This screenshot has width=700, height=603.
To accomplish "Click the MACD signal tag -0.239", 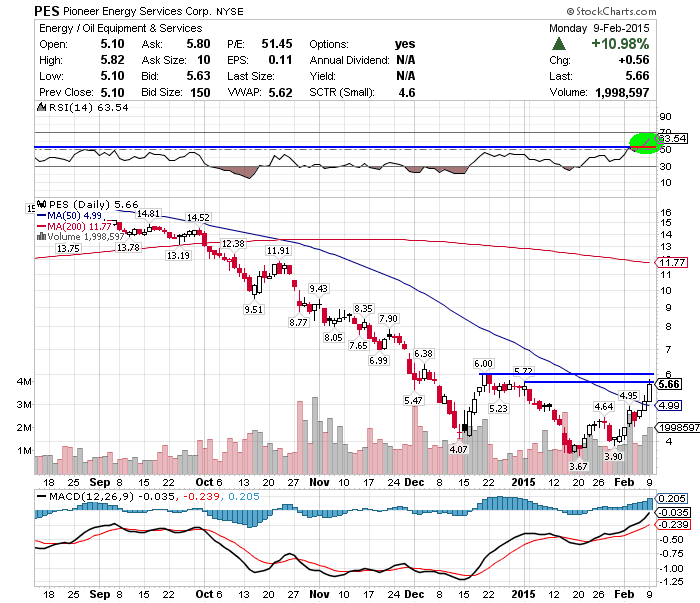I will (x=674, y=524).
